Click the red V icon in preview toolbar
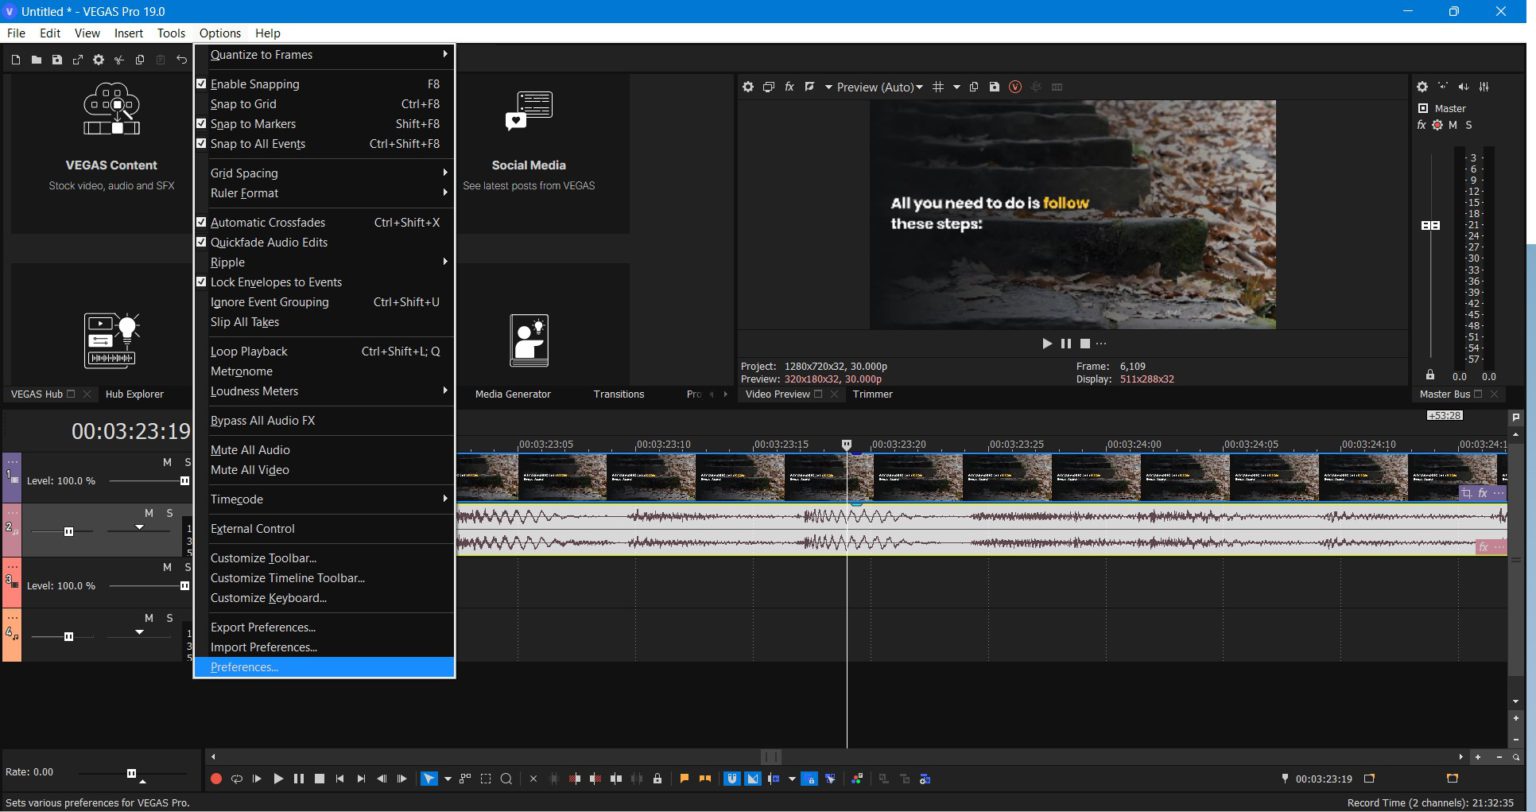 [1015, 87]
